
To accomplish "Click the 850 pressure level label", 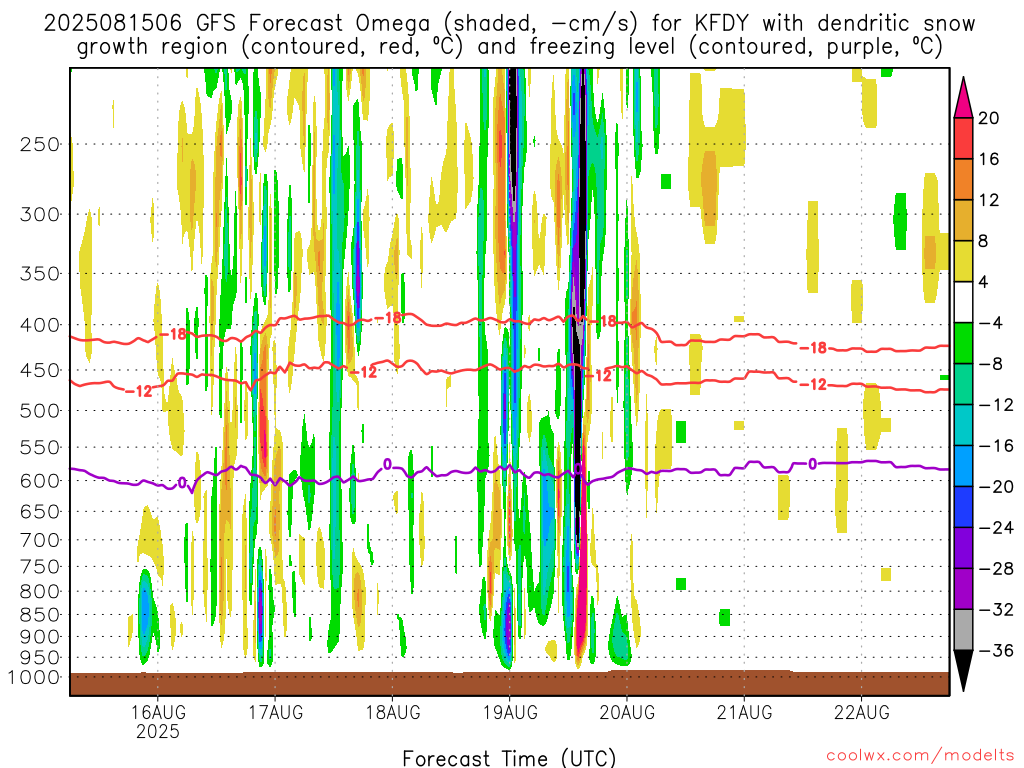I will coord(40,615).
